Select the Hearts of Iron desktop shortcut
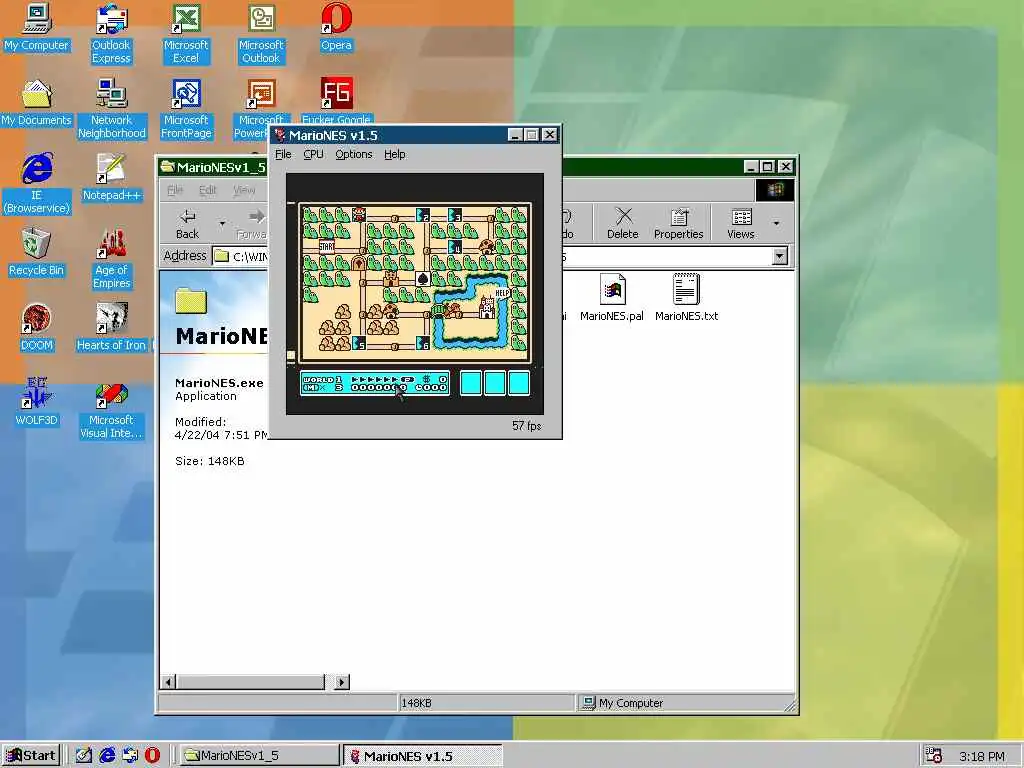The height and width of the screenshot is (768, 1024). 111,327
